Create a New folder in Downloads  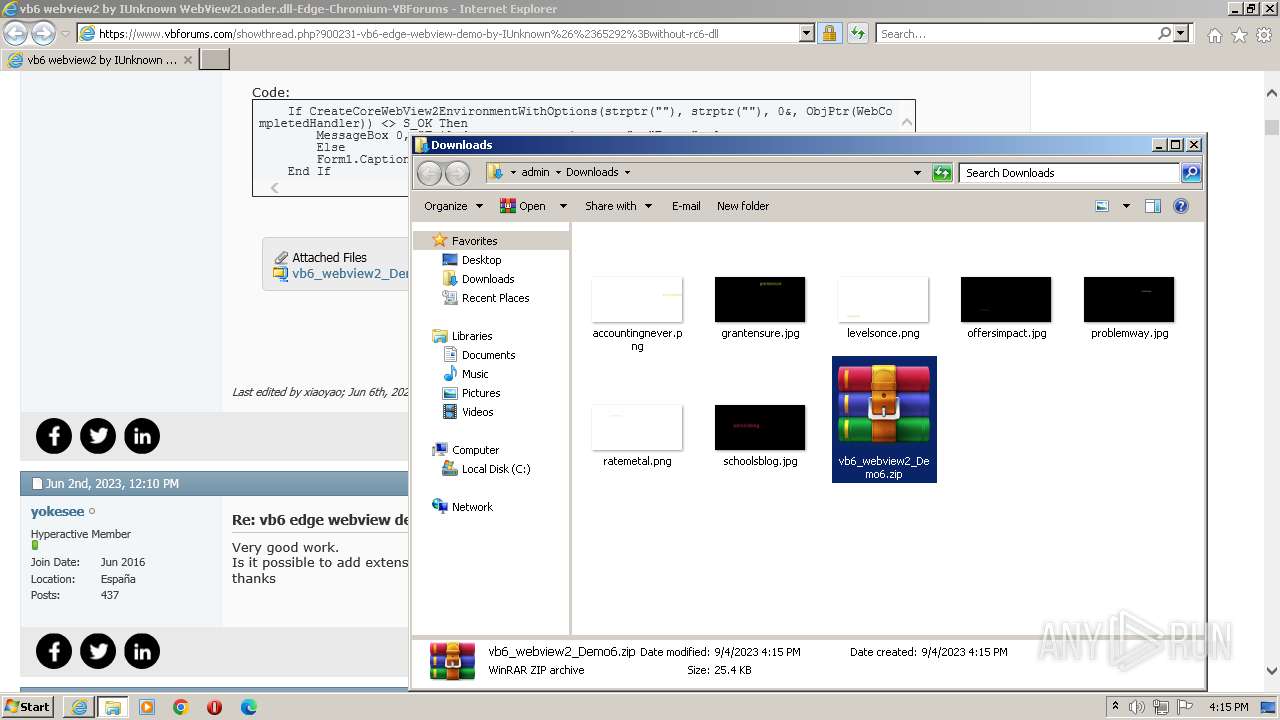click(x=743, y=206)
